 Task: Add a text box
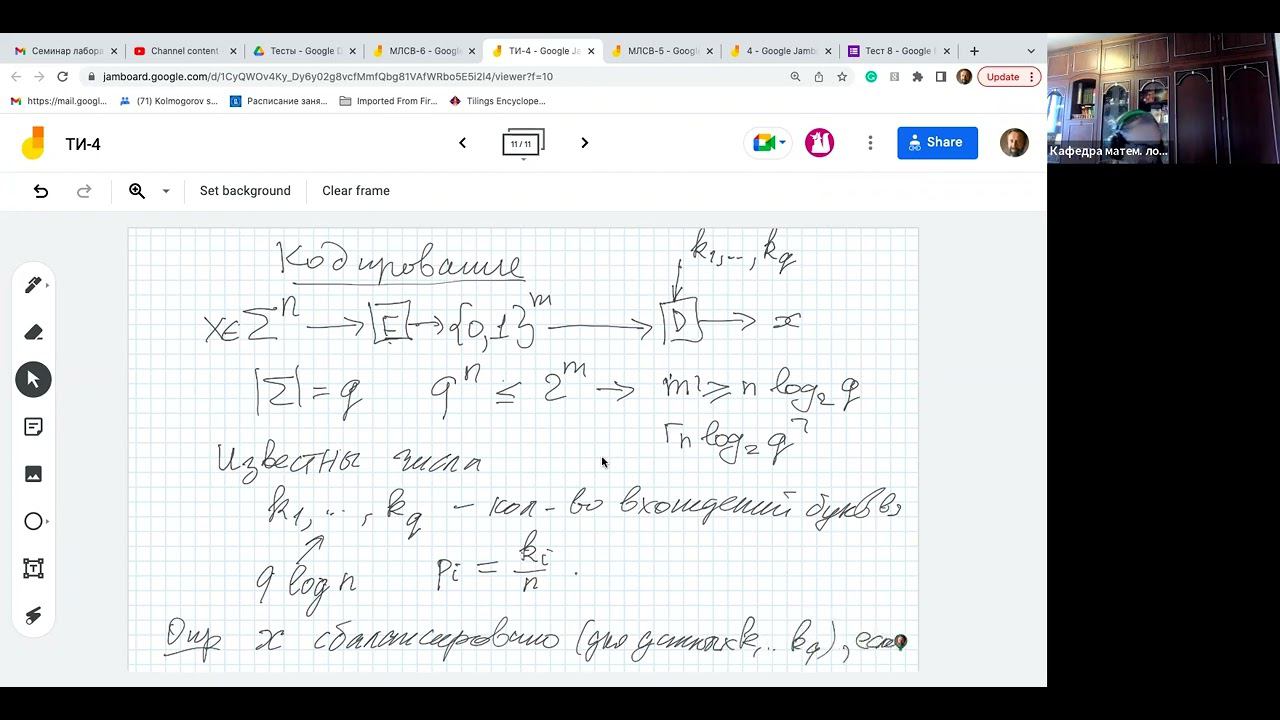[33, 568]
